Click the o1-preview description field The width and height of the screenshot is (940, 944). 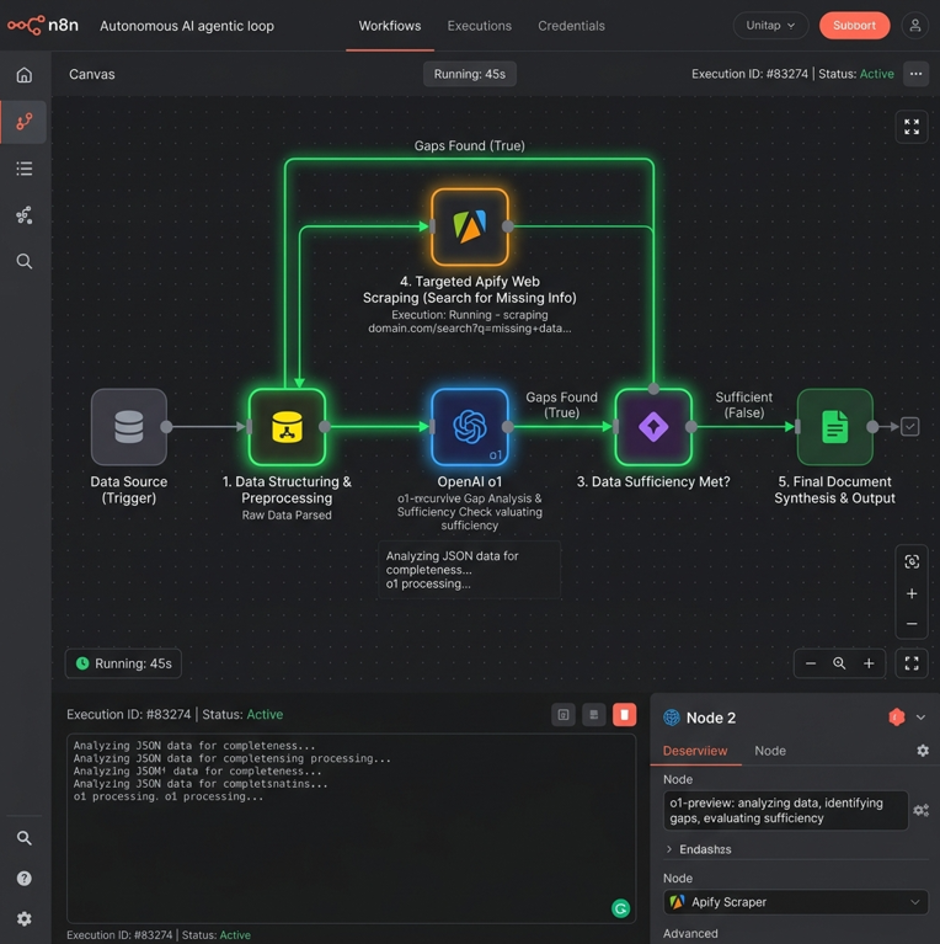(785, 810)
